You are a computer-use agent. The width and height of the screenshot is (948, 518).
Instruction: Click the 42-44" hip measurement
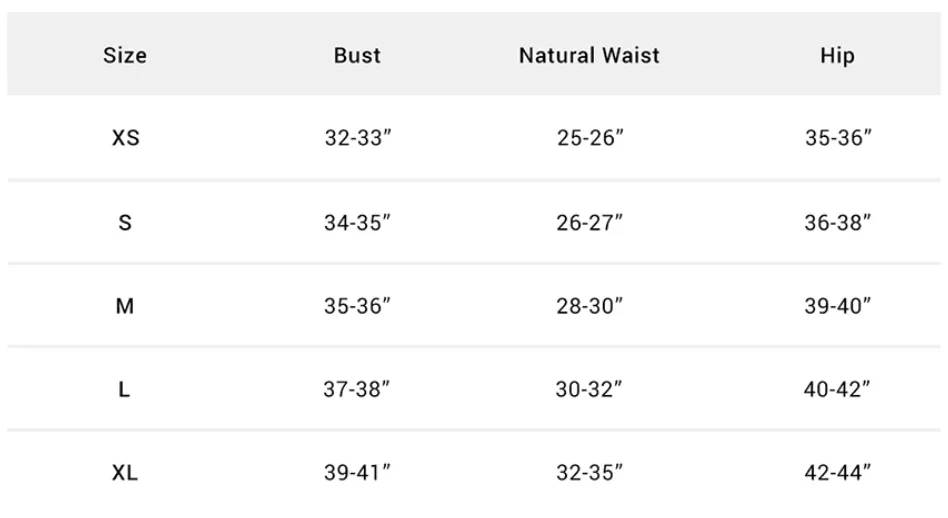pyautogui.click(x=837, y=472)
